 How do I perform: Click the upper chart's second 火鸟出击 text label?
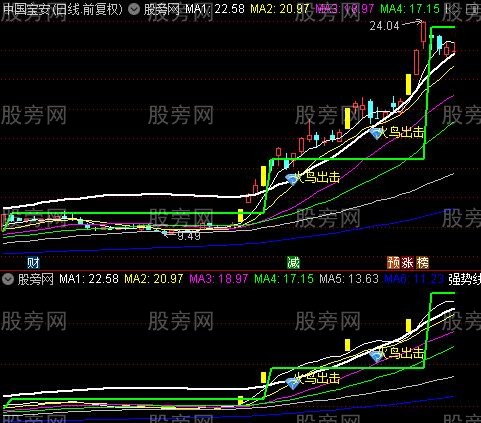pyautogui.click(x=402, y=132)
